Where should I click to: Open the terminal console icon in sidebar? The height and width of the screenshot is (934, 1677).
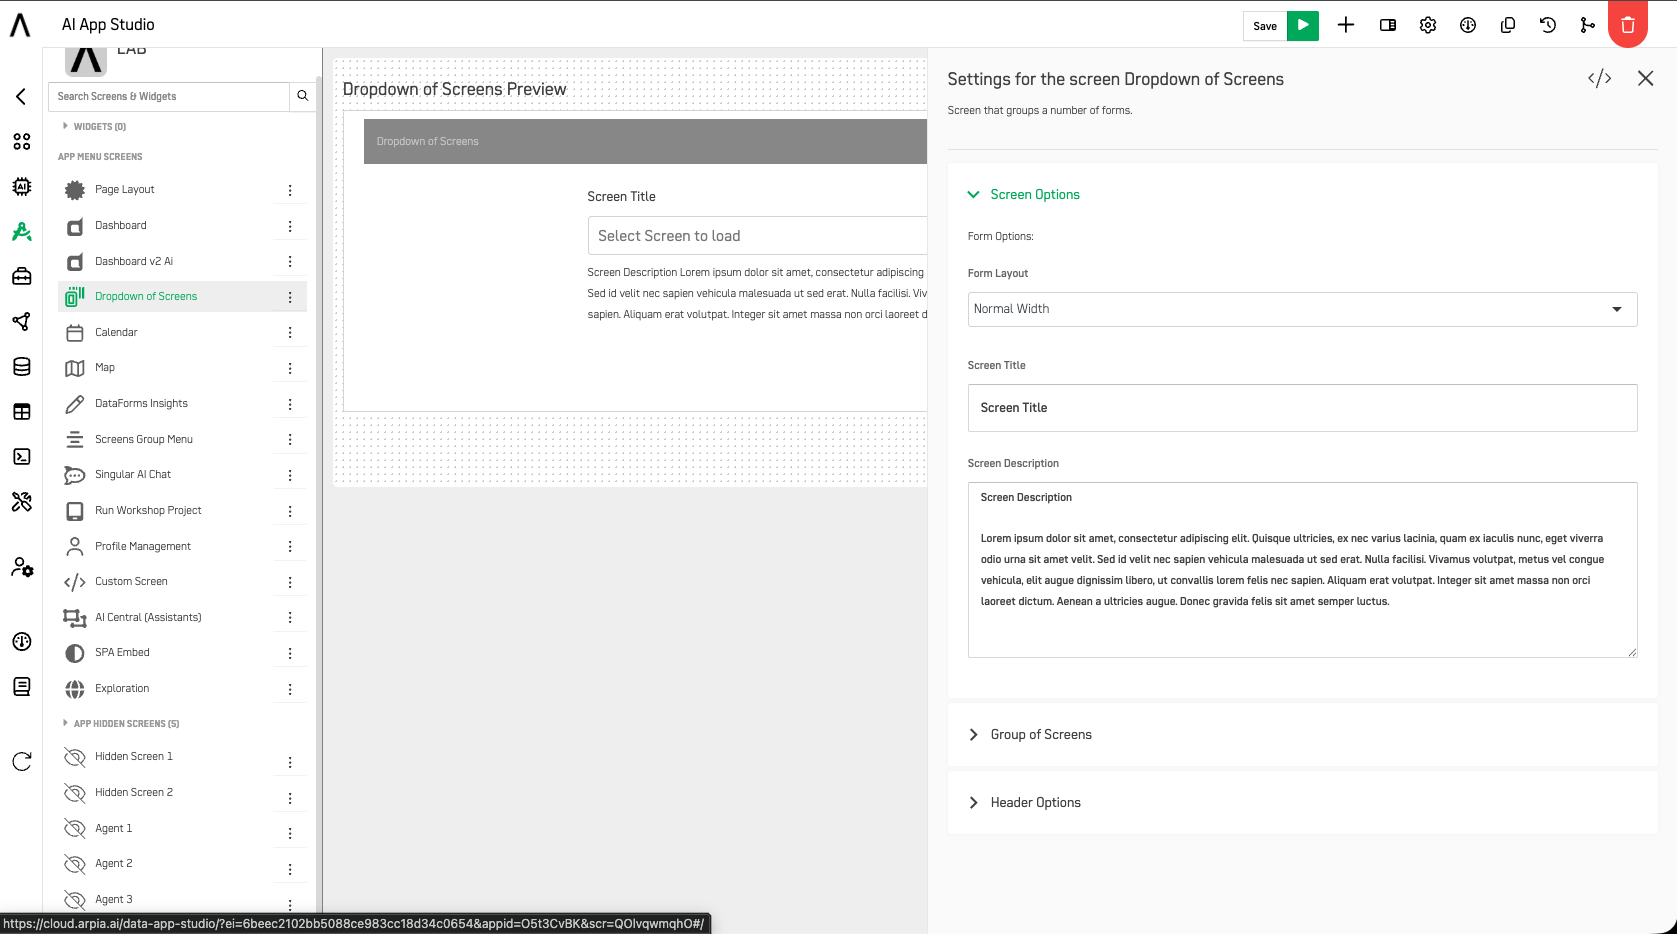(x=21, y=457)
